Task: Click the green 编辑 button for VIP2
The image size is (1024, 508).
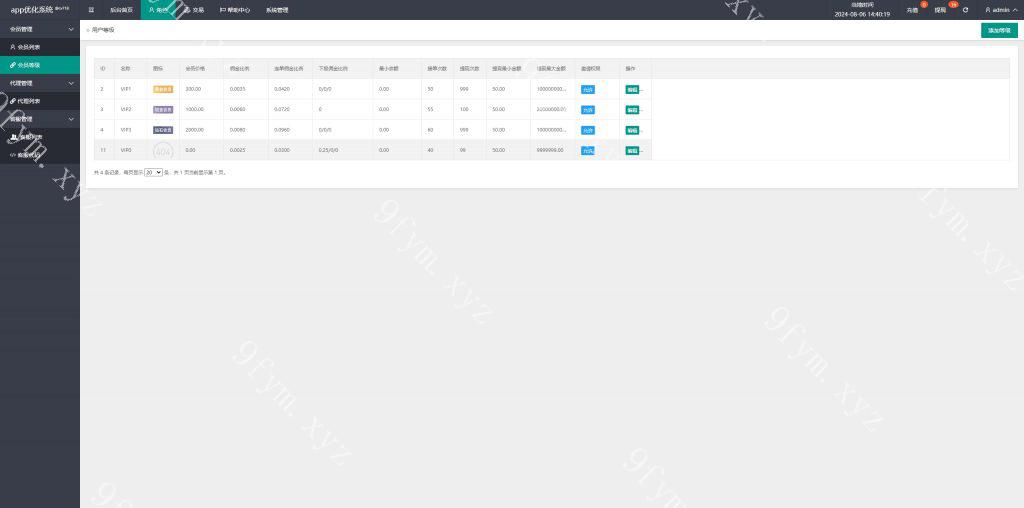Action: 632,110
